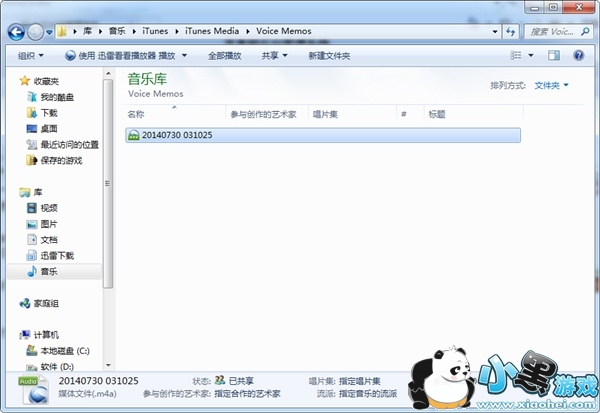Open the 文档 library
This screenshot has width=600, height=413.
[49, 240]
